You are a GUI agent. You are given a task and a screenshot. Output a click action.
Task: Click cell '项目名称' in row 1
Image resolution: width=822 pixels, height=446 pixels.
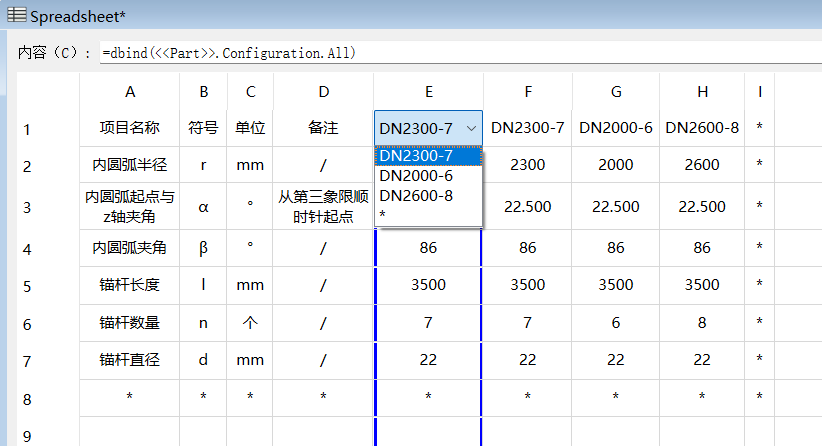pos(129,128)
